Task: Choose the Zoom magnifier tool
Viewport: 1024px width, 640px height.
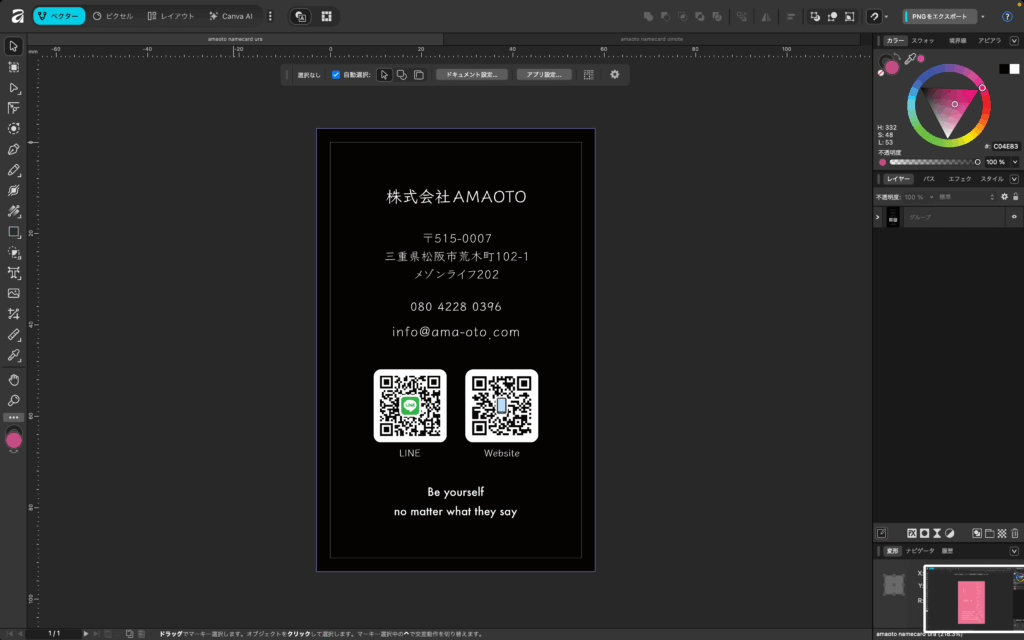Action: (x=14, y=400)
